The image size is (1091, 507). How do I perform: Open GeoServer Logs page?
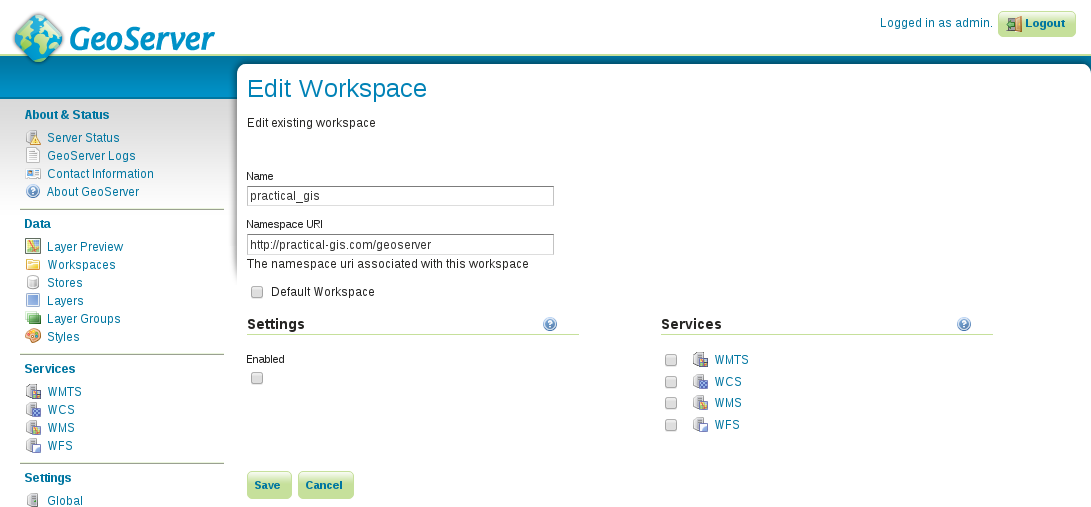91,156
